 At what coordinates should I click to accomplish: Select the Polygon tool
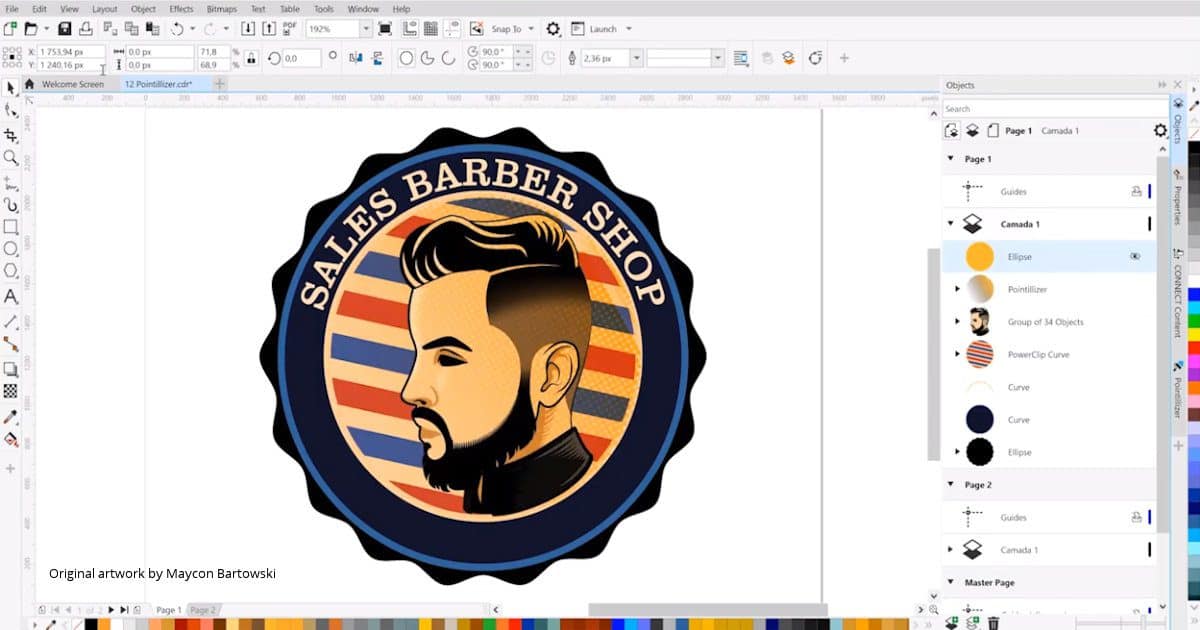click(x=11, y=271)
